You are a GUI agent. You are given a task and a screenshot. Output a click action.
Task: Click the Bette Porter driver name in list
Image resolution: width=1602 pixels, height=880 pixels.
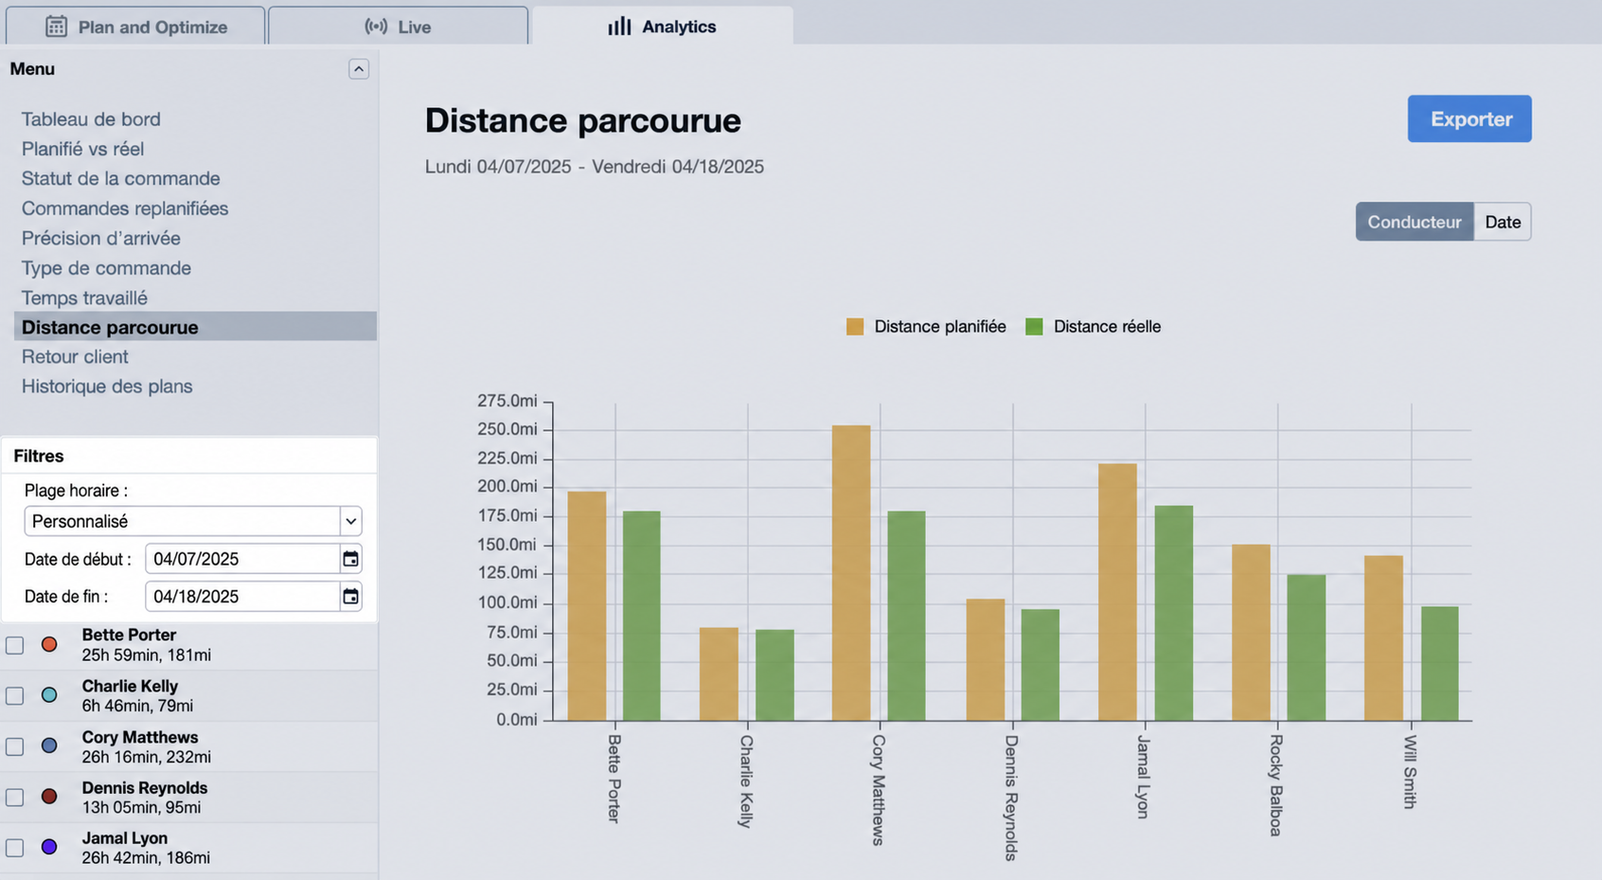129,635
